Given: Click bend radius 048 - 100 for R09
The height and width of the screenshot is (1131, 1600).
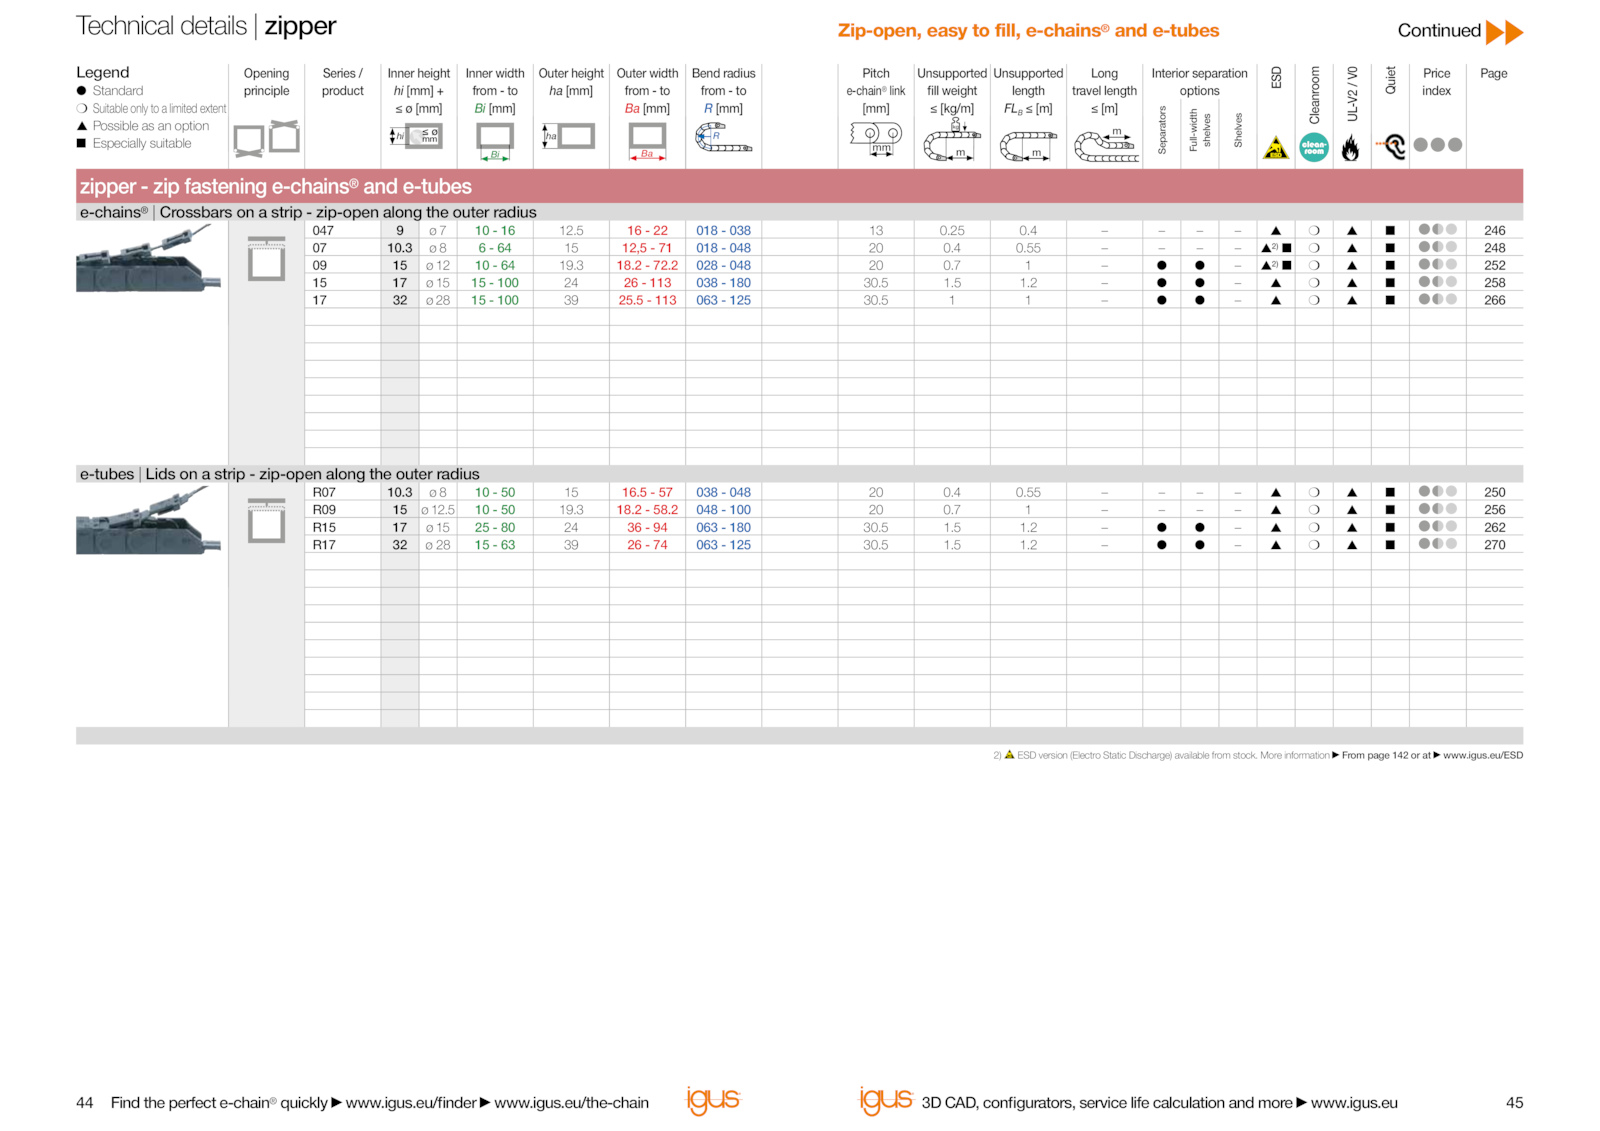Looking at the screenshot, I should tap(723, 510).
